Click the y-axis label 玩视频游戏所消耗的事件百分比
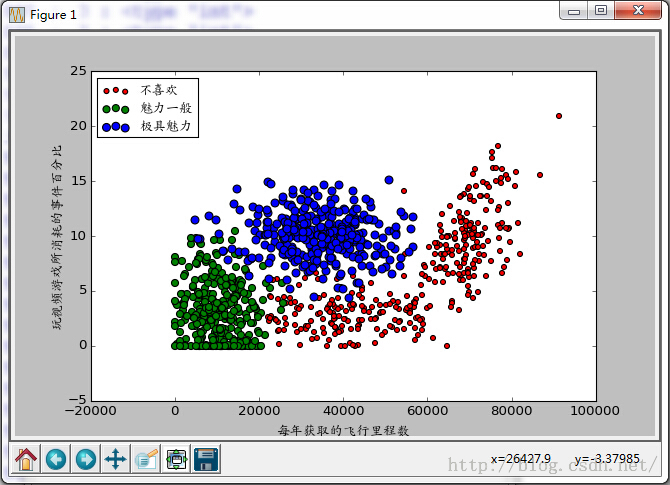The width and height of the screenshot is (670, 485). click(57, 237)
